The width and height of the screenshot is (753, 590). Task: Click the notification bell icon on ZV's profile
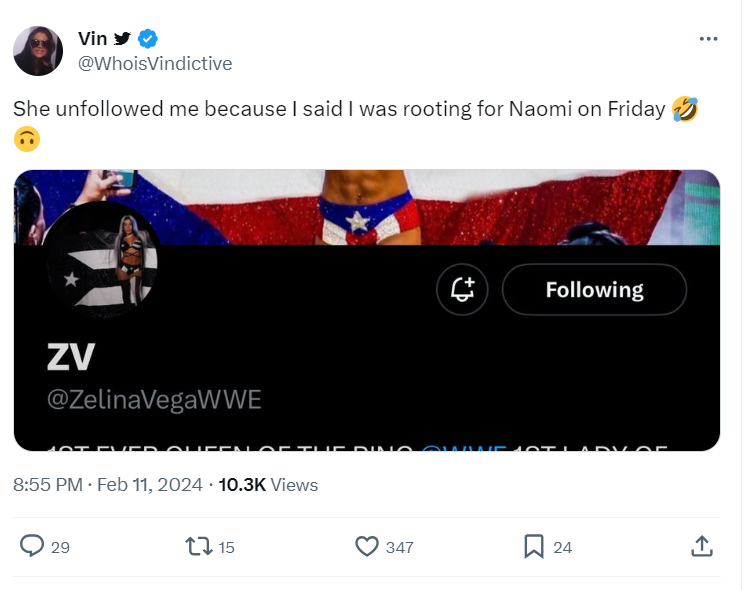[462, 290]
